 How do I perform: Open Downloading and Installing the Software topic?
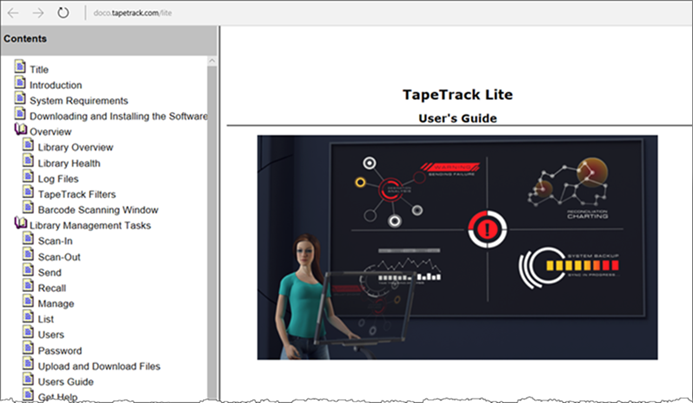(x=118, y=116)
